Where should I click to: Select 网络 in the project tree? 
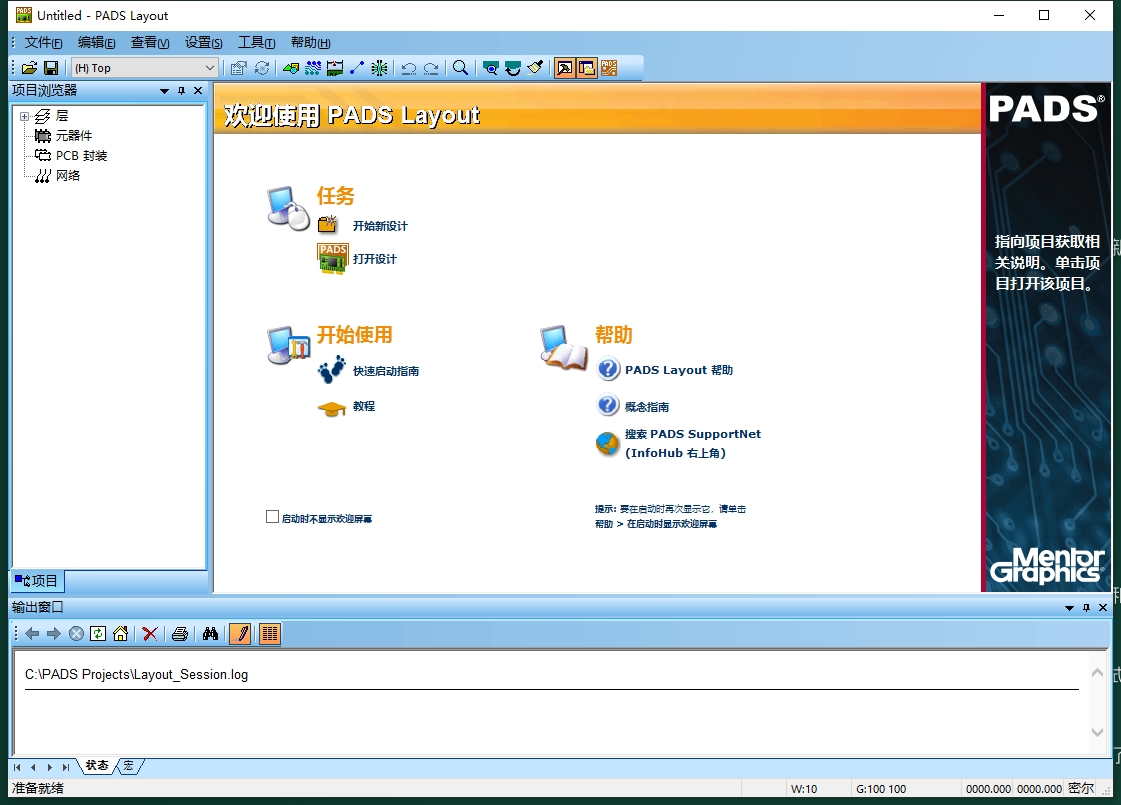(68, 176)
